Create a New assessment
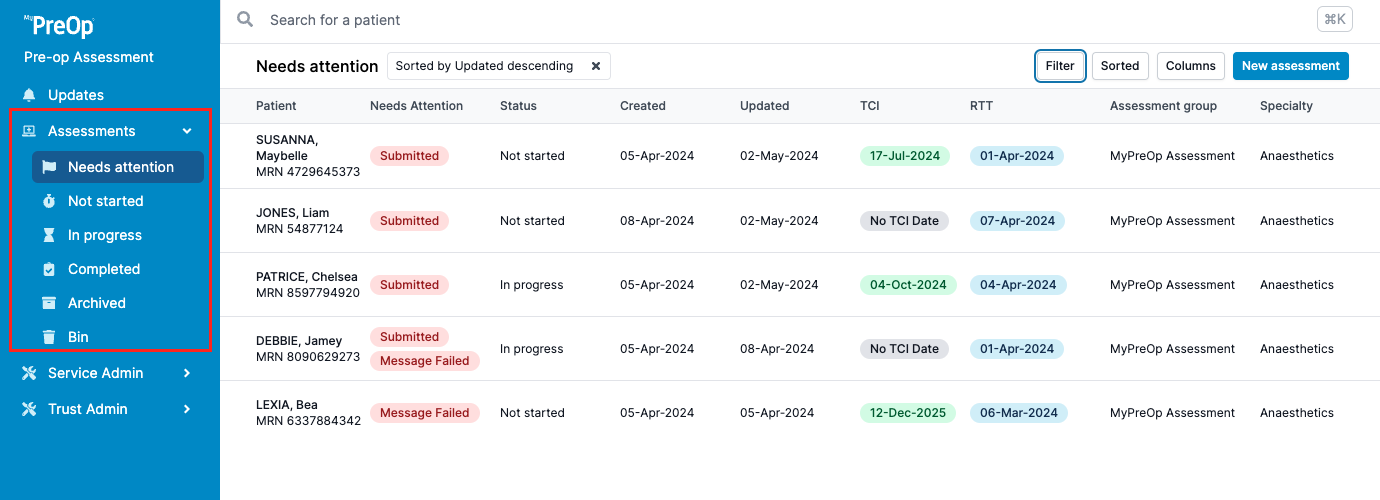This screenshot has width=1380, height=500. (1290, 66)
